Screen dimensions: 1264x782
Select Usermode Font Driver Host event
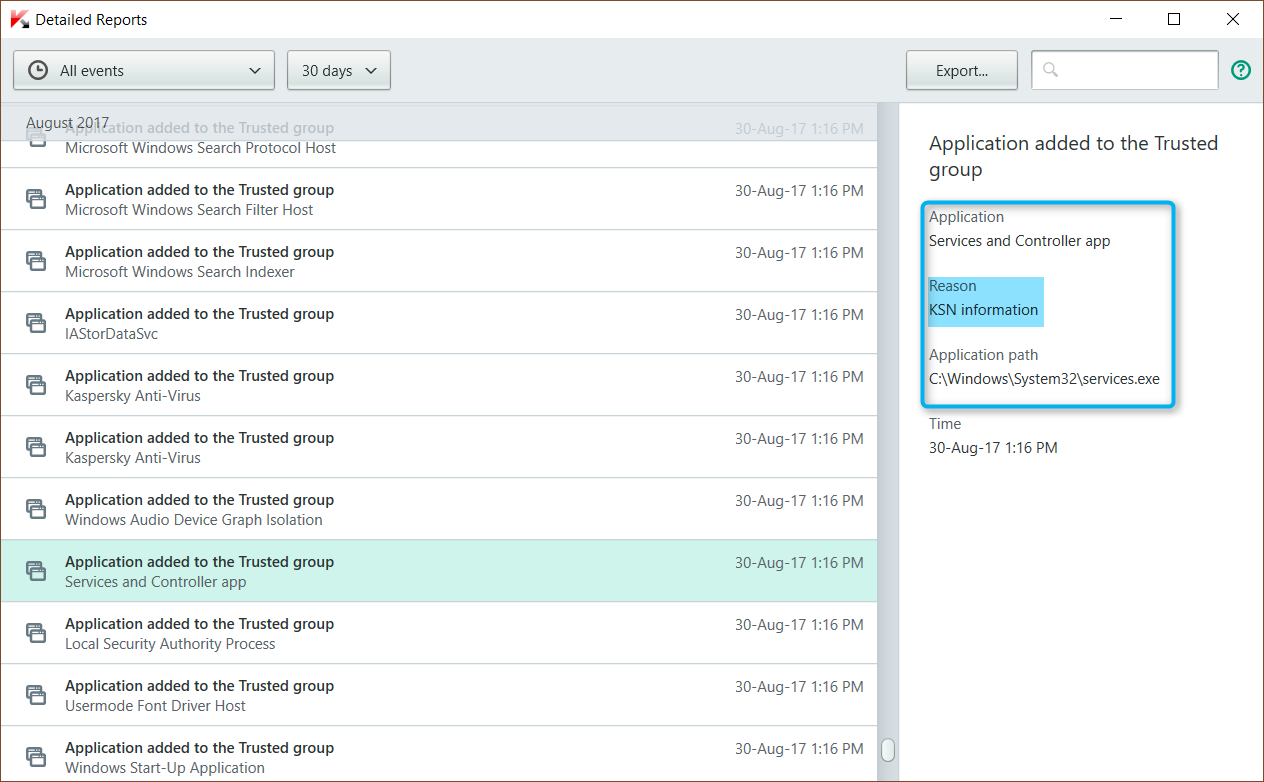[438, 695]
